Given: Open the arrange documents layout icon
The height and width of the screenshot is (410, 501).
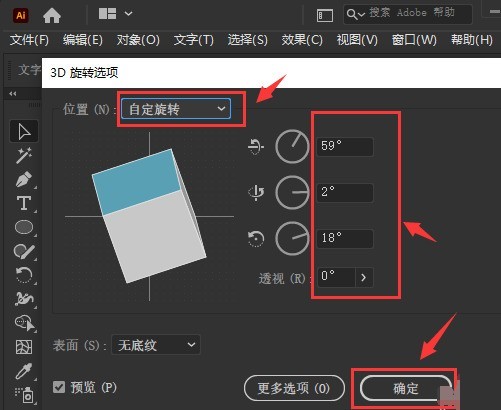Looking at the screenshot, I should pyautogui.click(x=107, y=14).
